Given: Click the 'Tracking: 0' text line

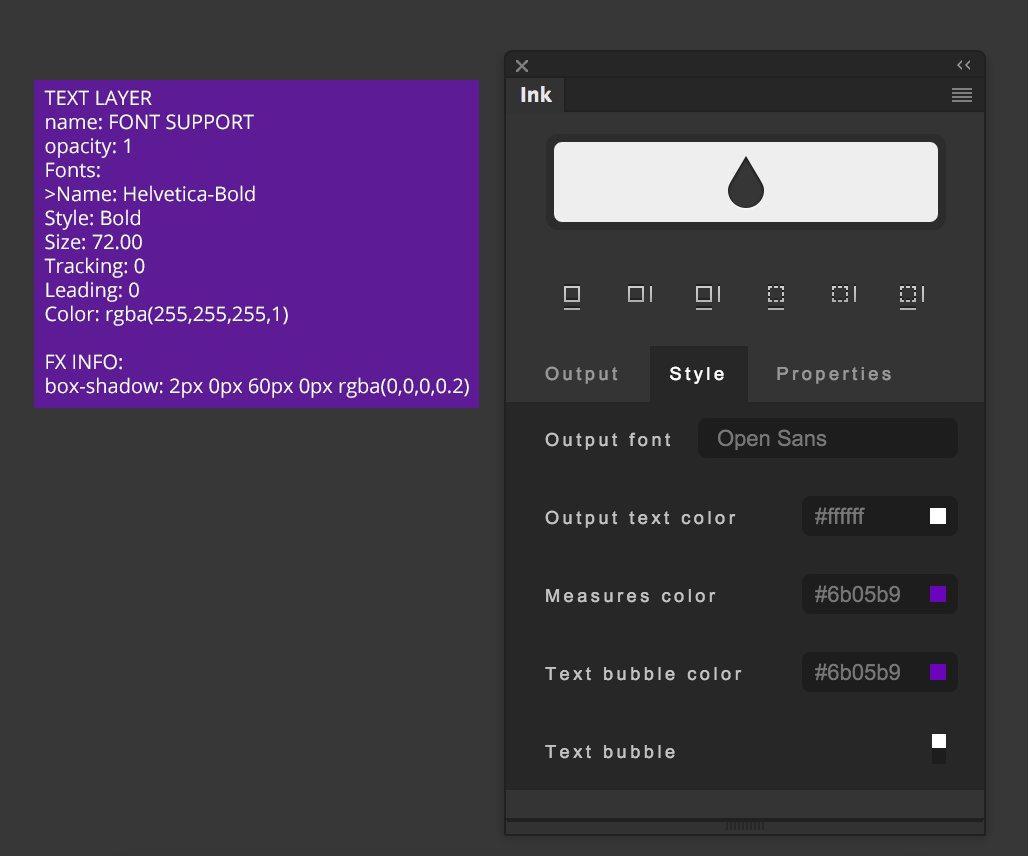Looking at the screenshot, I should click(94, 266).
